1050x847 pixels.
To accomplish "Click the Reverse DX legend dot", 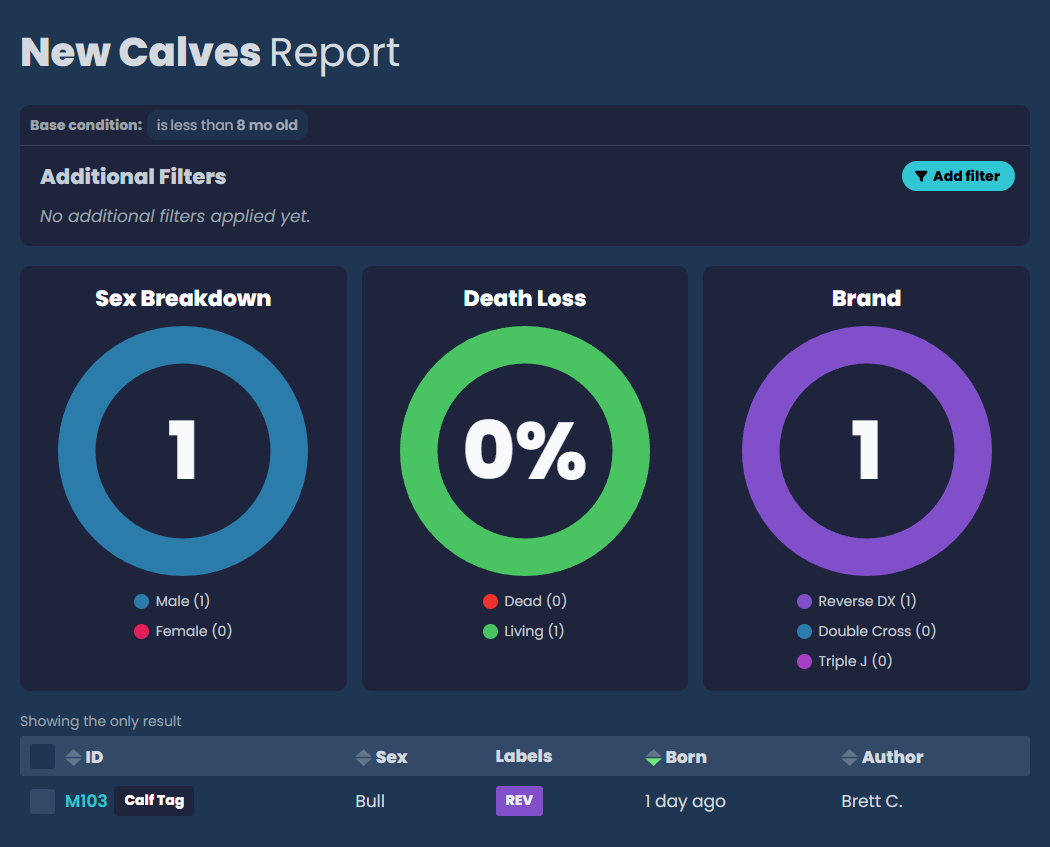I will point(804,601).
